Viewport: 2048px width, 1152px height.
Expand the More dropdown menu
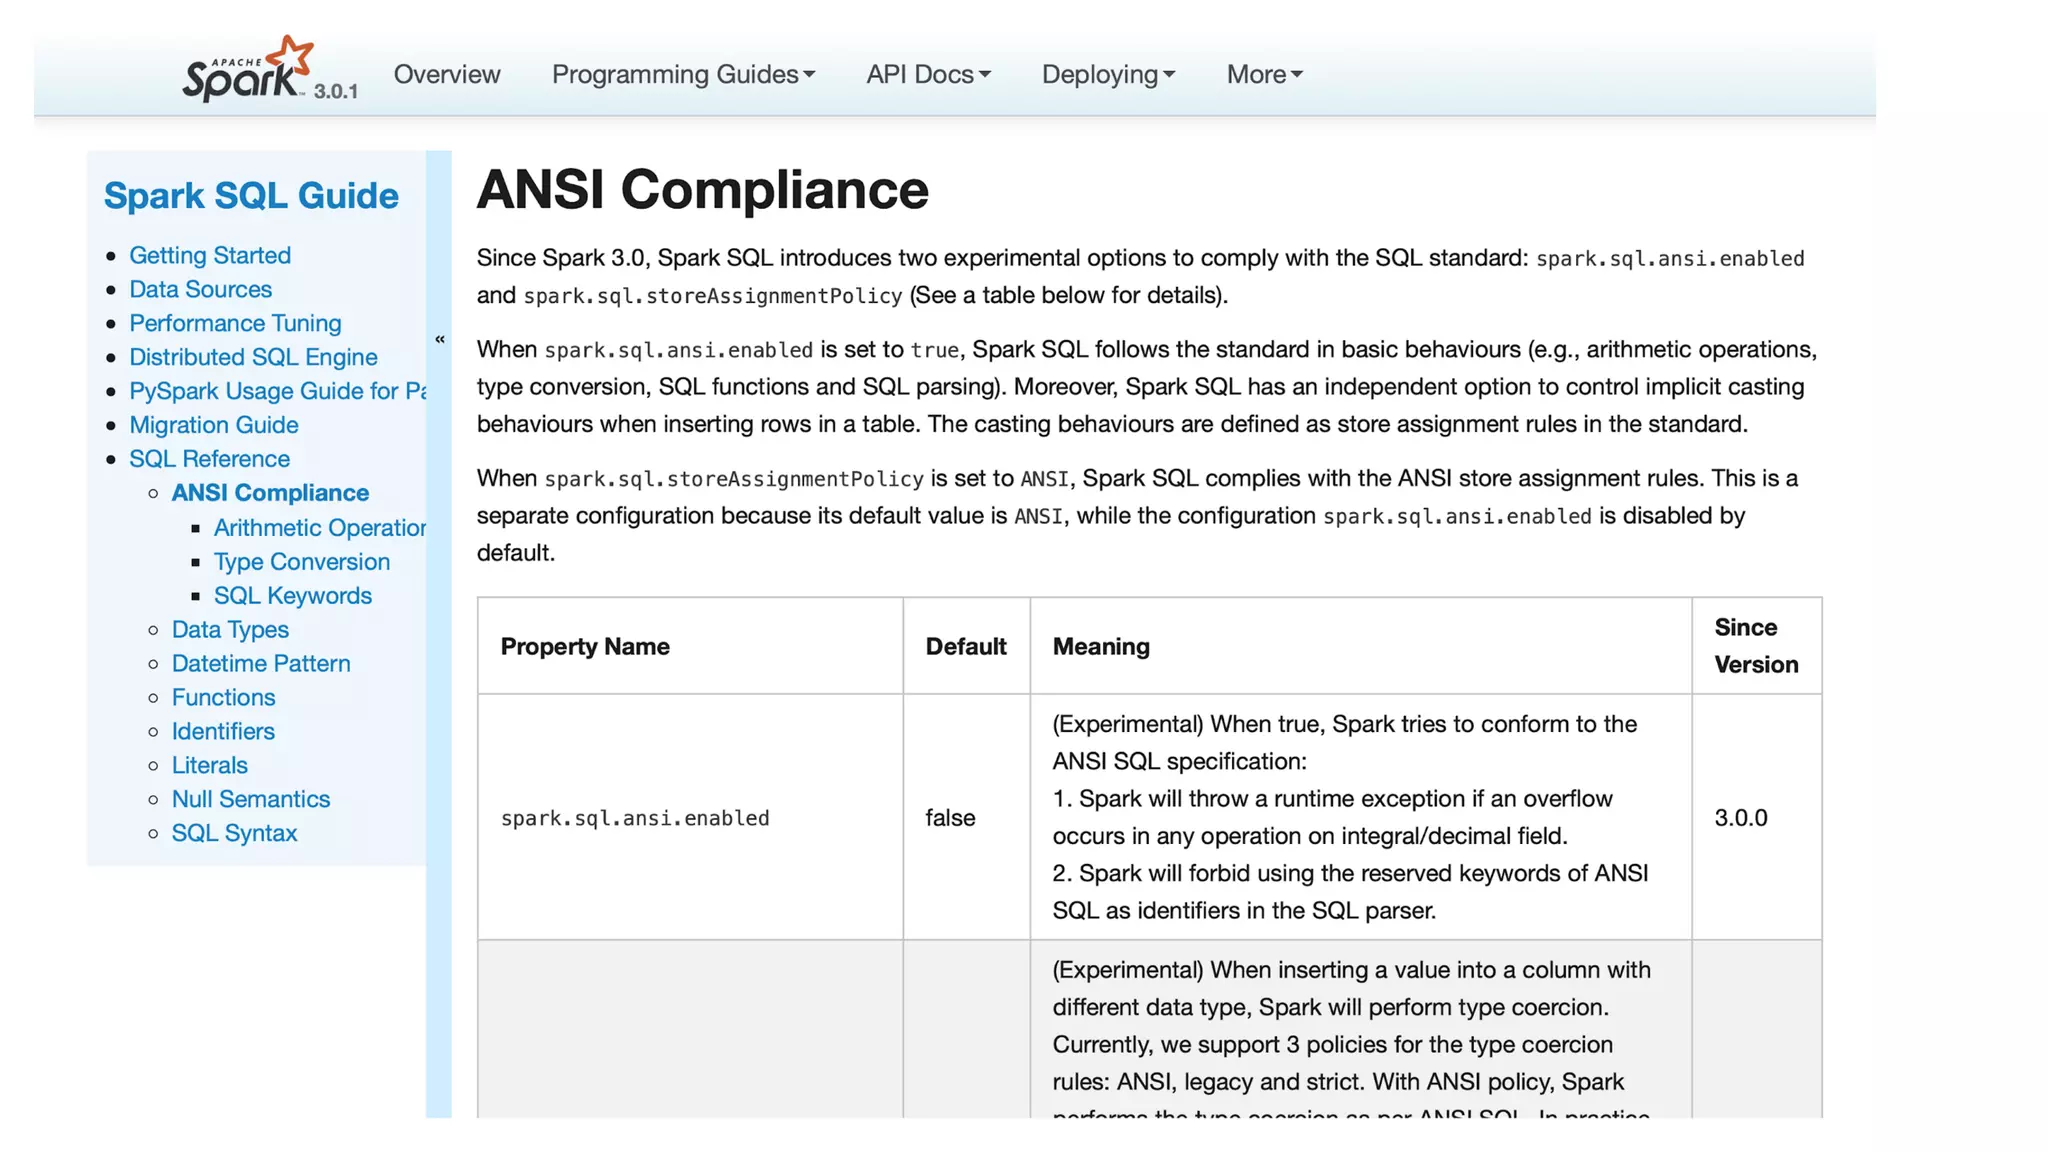point(1263,74)
